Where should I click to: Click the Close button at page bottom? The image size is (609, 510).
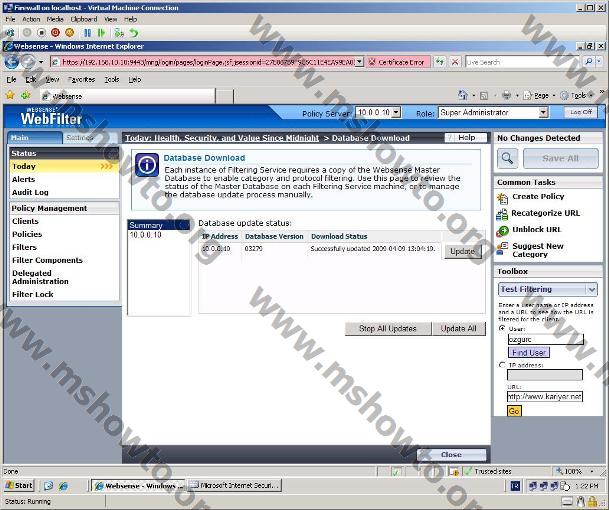(451, 454)
